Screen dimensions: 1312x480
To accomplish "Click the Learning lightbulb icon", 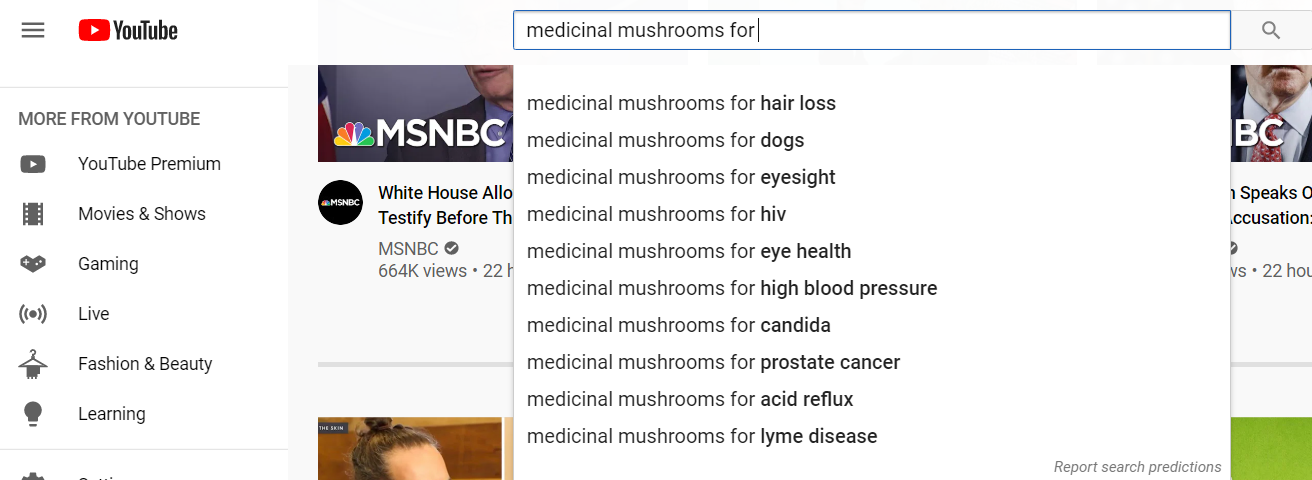I will pos(33,413).
